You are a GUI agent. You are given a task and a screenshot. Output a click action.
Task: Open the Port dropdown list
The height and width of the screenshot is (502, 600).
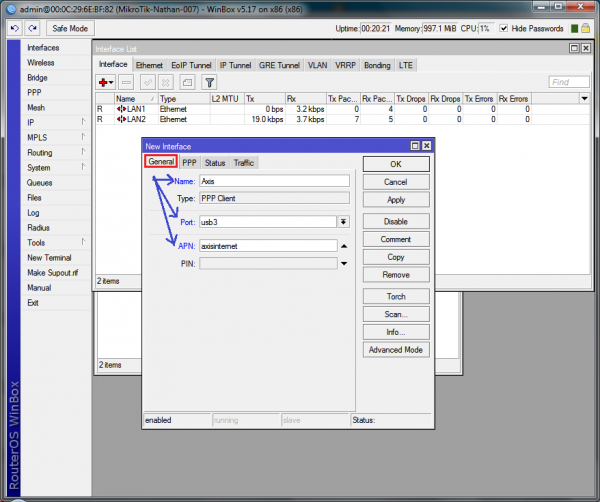click(344, 222)
